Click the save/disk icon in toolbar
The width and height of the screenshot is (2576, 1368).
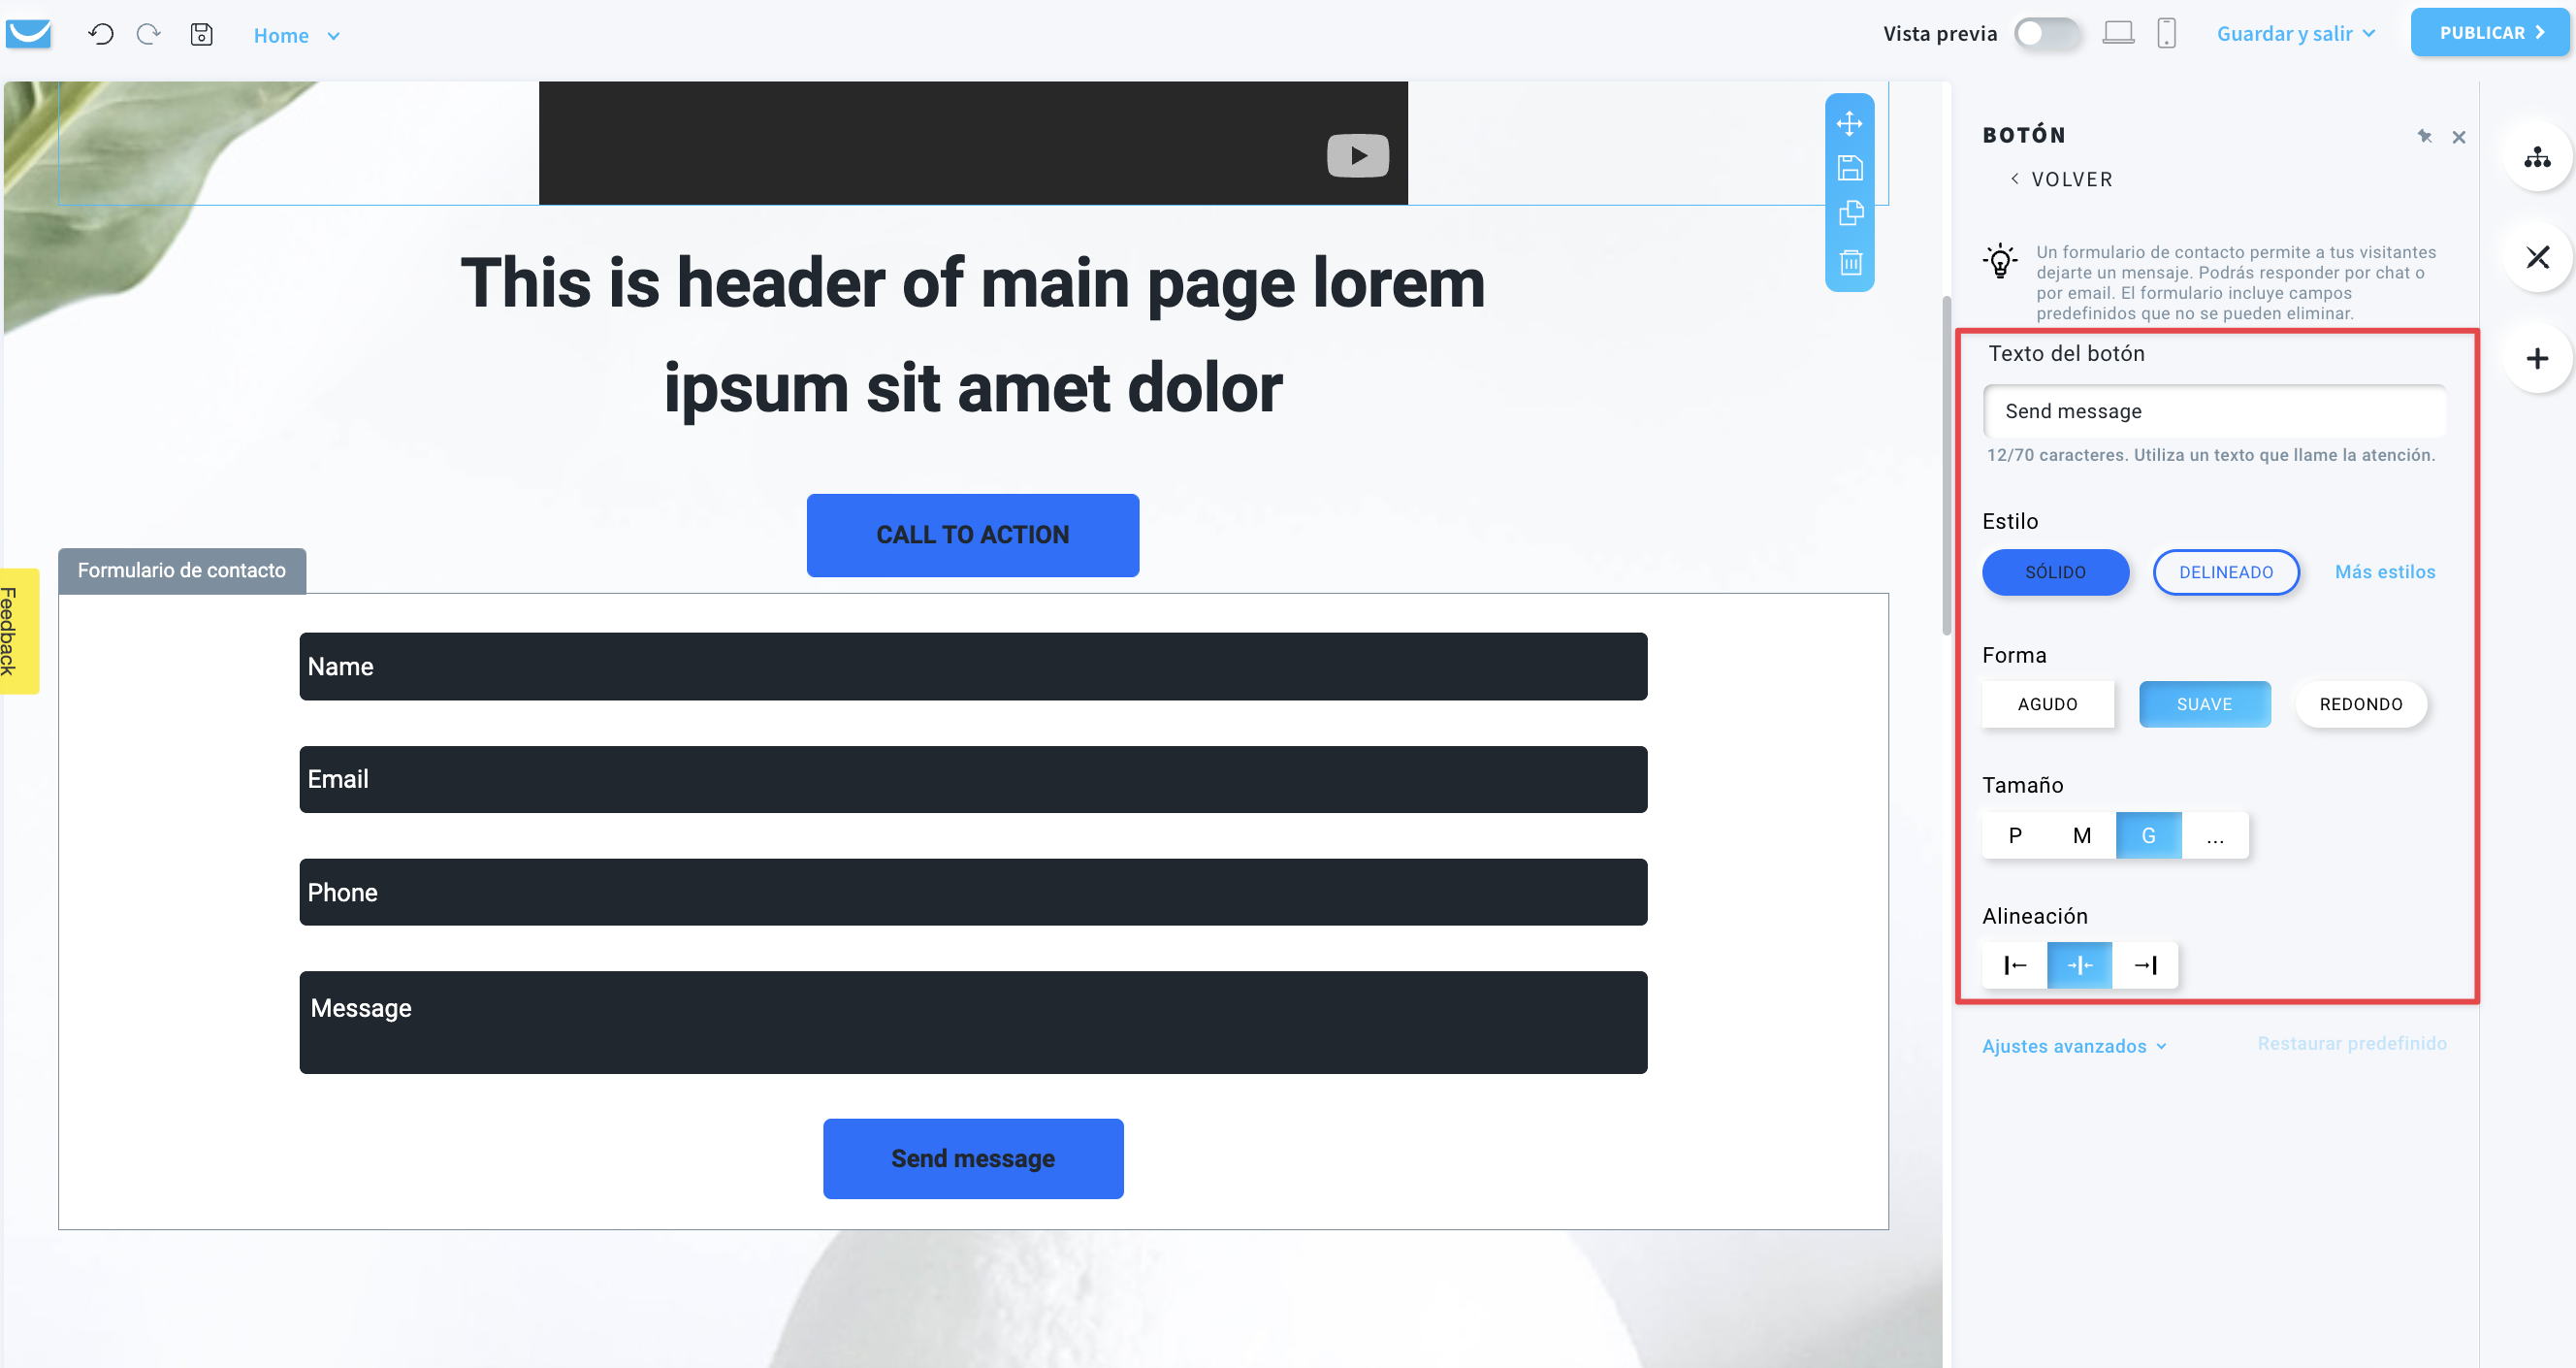coord(203,34)
